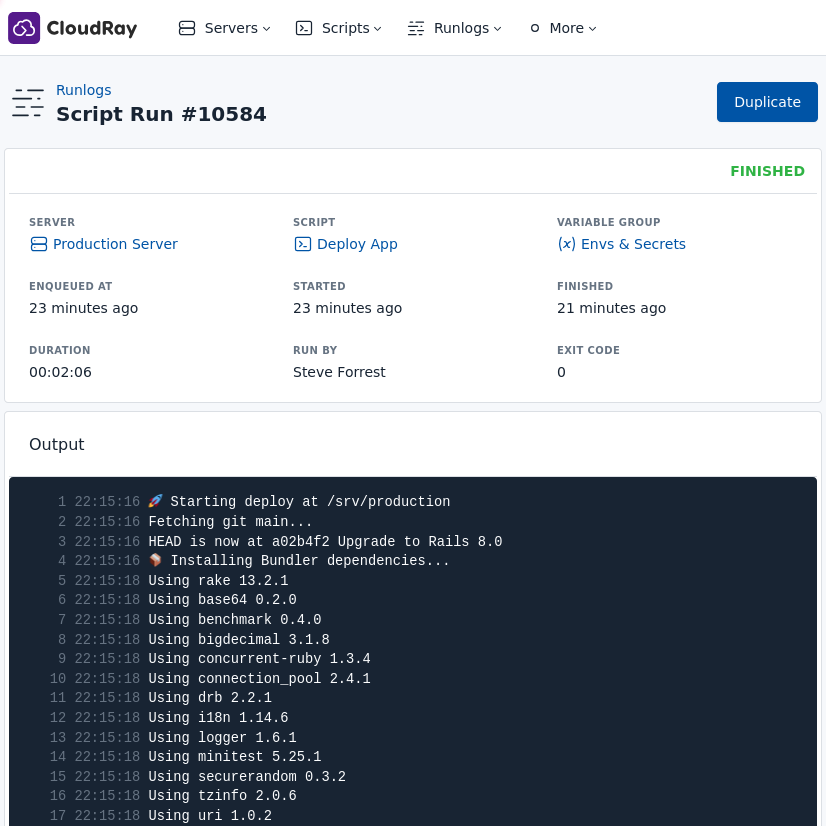
Task: Click the server icon beside Production Server
Action: [x=38, y=244]
